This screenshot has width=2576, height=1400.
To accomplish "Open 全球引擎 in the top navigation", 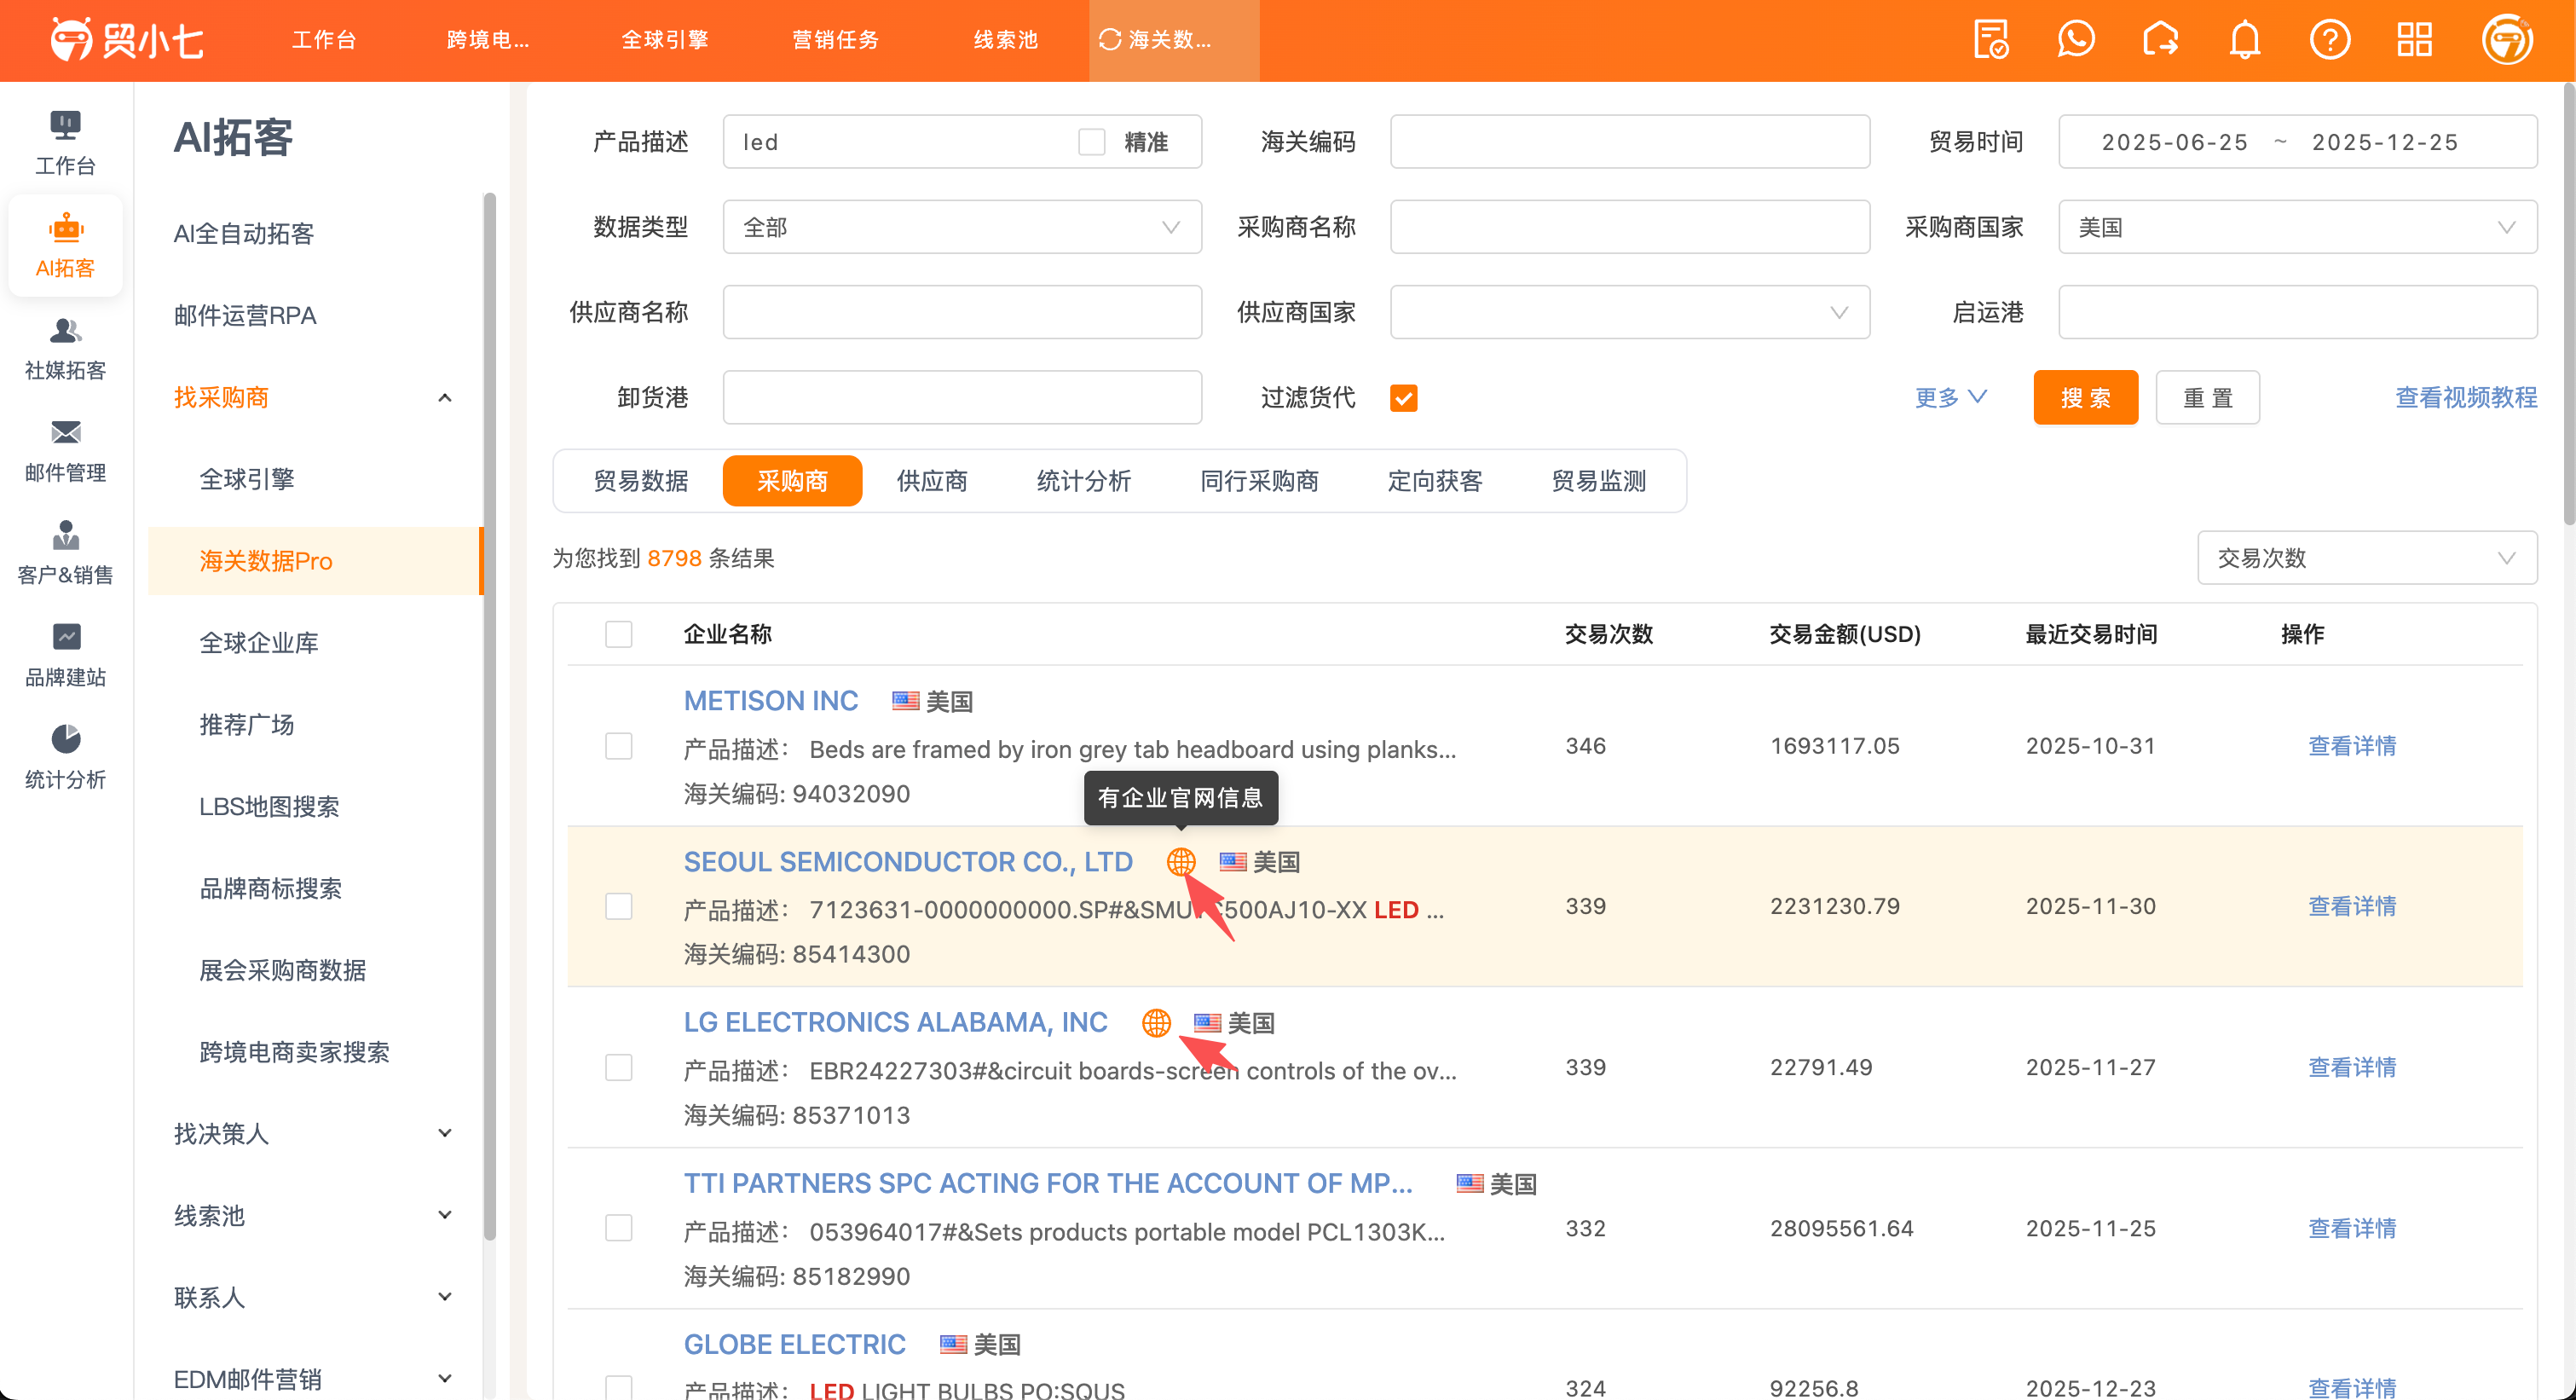I will point(665,40).
